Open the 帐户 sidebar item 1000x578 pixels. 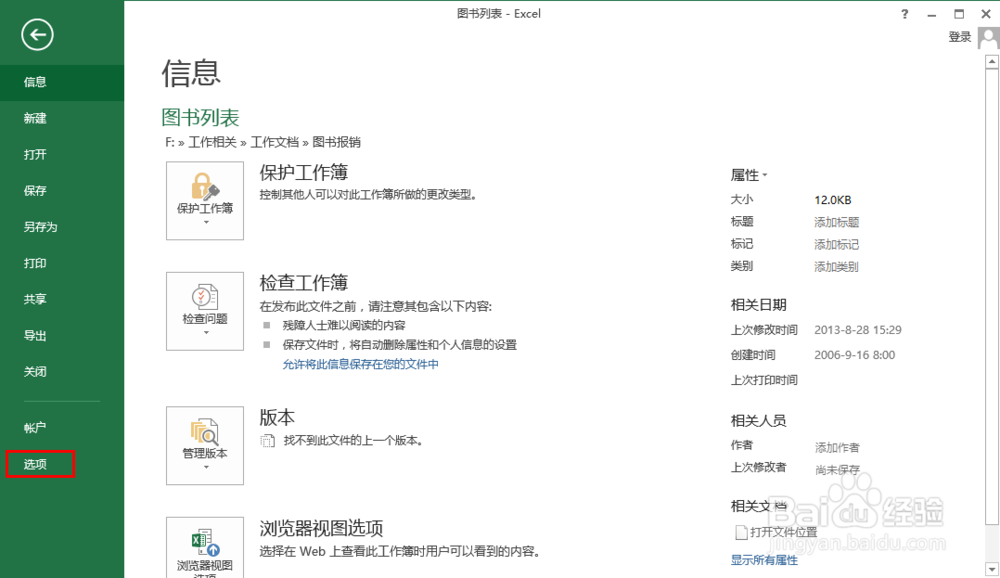62,428
